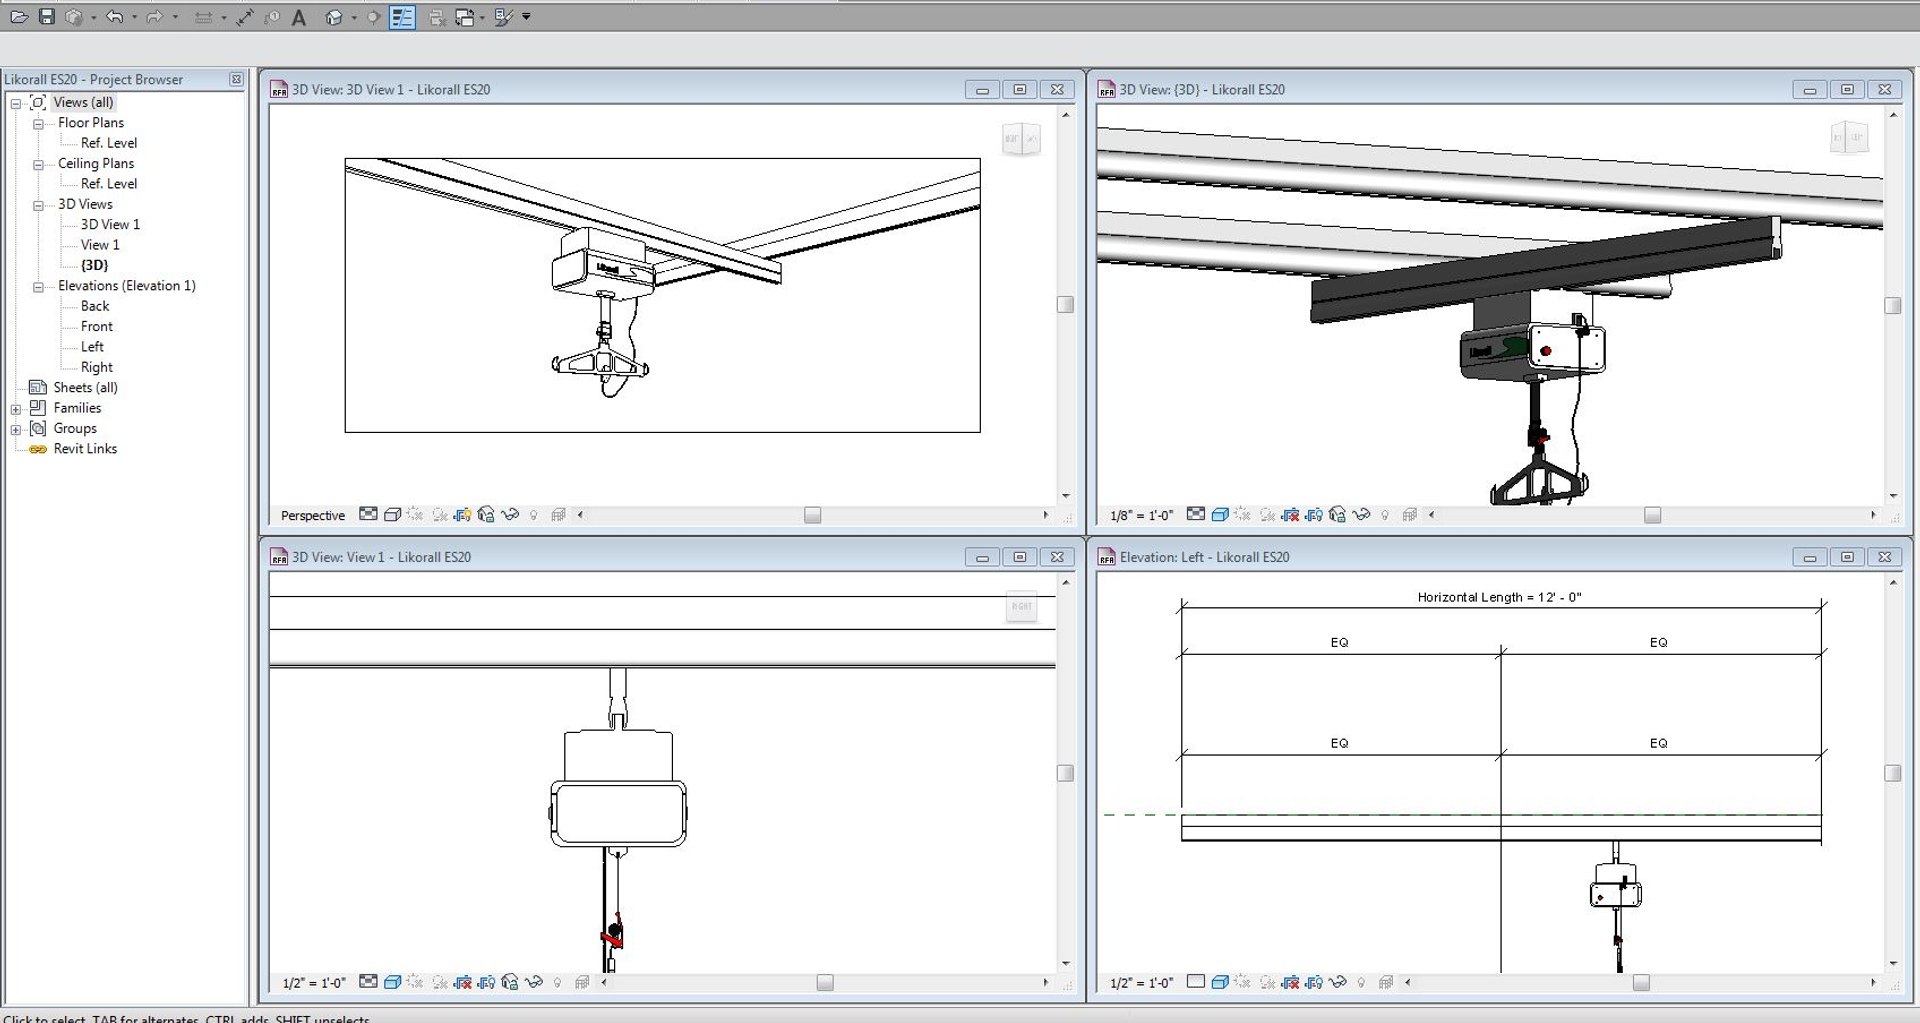Open the Undo history dropdown arrow
1920x1023 pixels.
click(x=134, y=17)
